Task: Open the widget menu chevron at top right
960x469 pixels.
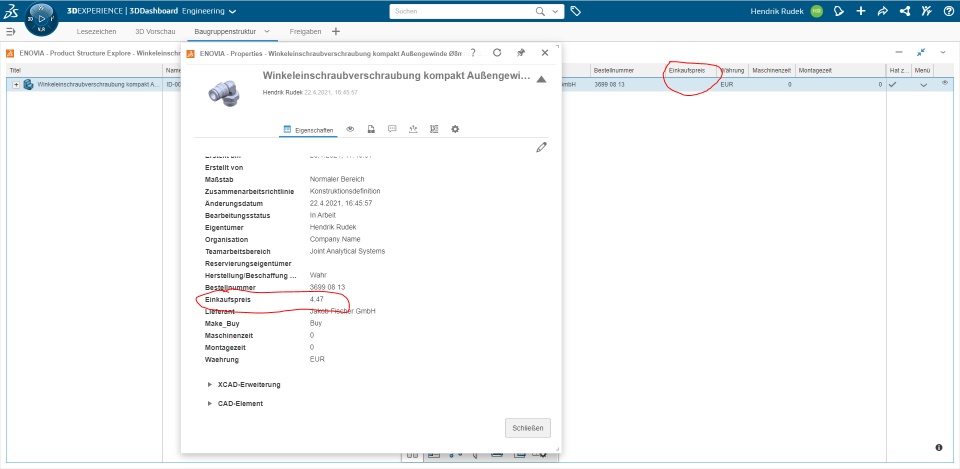Action: coord(944,53)
